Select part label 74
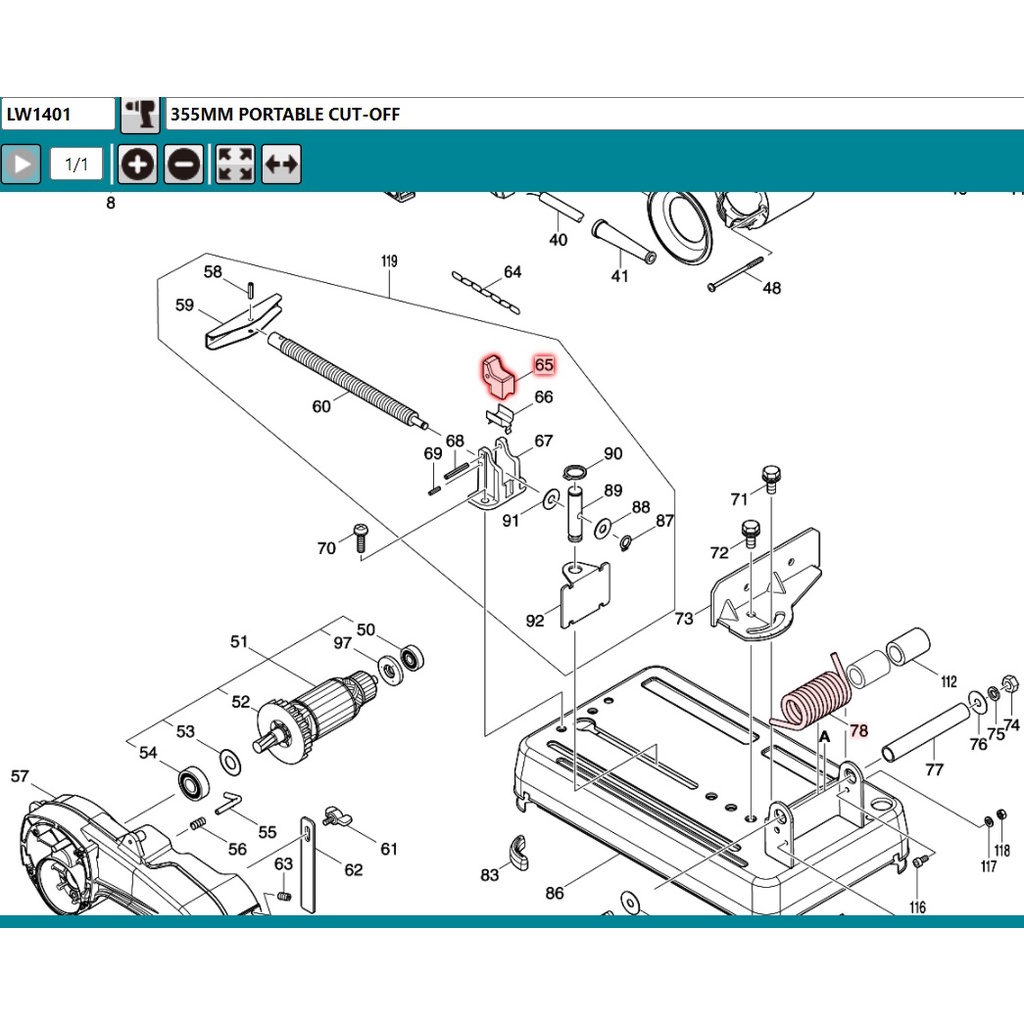 pyautogui.click(x=1012, y=724)
